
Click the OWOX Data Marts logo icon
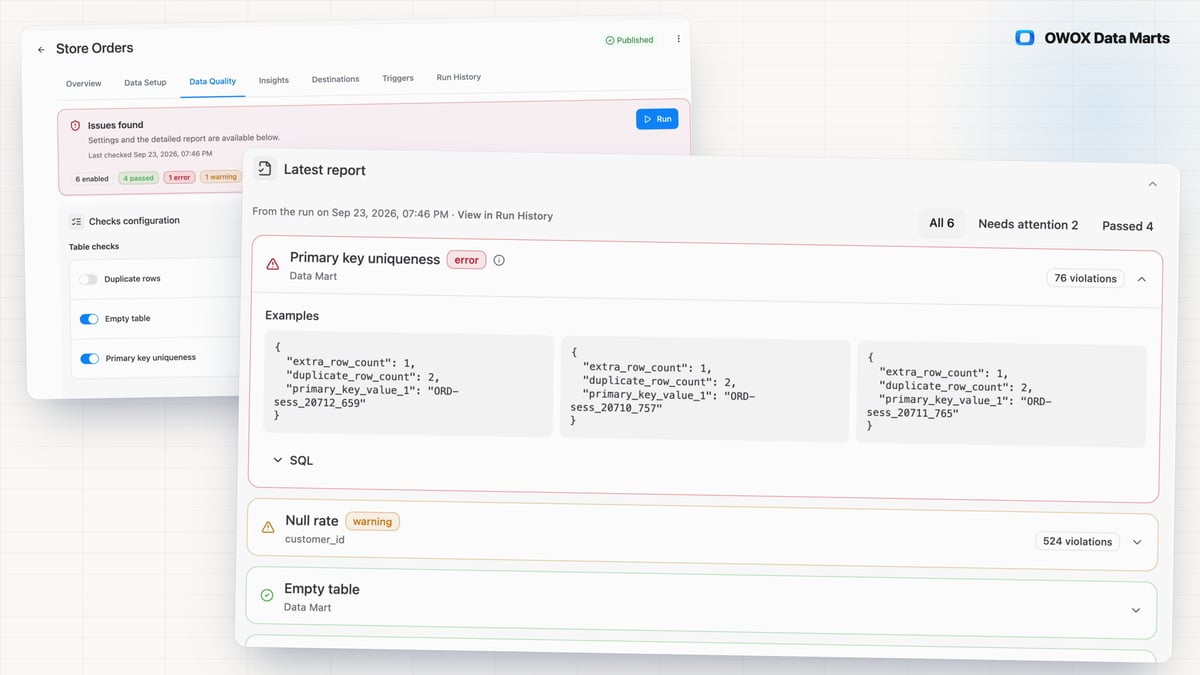(1024, 38)
